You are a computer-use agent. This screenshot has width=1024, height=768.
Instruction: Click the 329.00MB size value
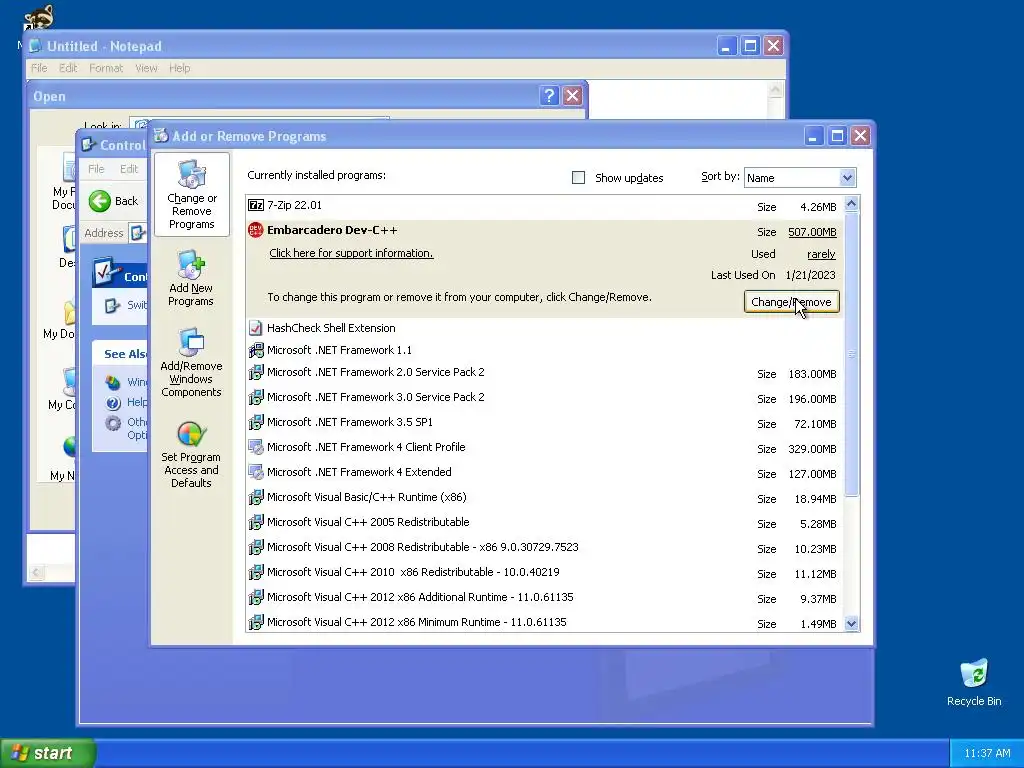812,449
